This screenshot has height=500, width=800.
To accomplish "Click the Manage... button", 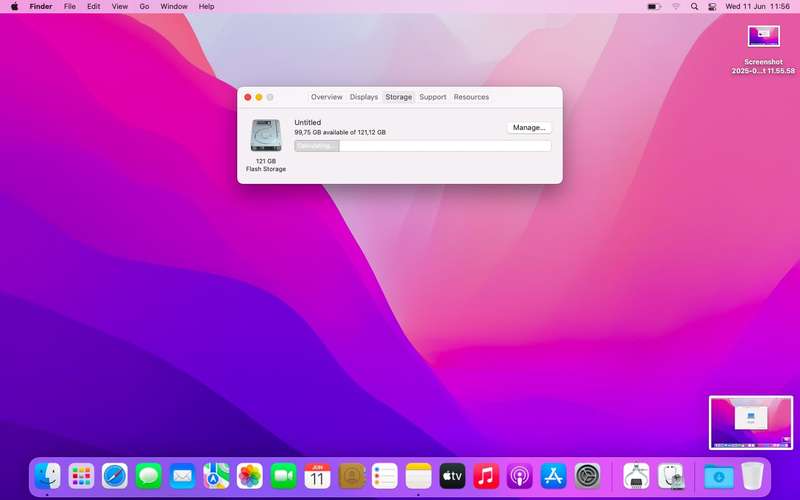I will 529,128.
